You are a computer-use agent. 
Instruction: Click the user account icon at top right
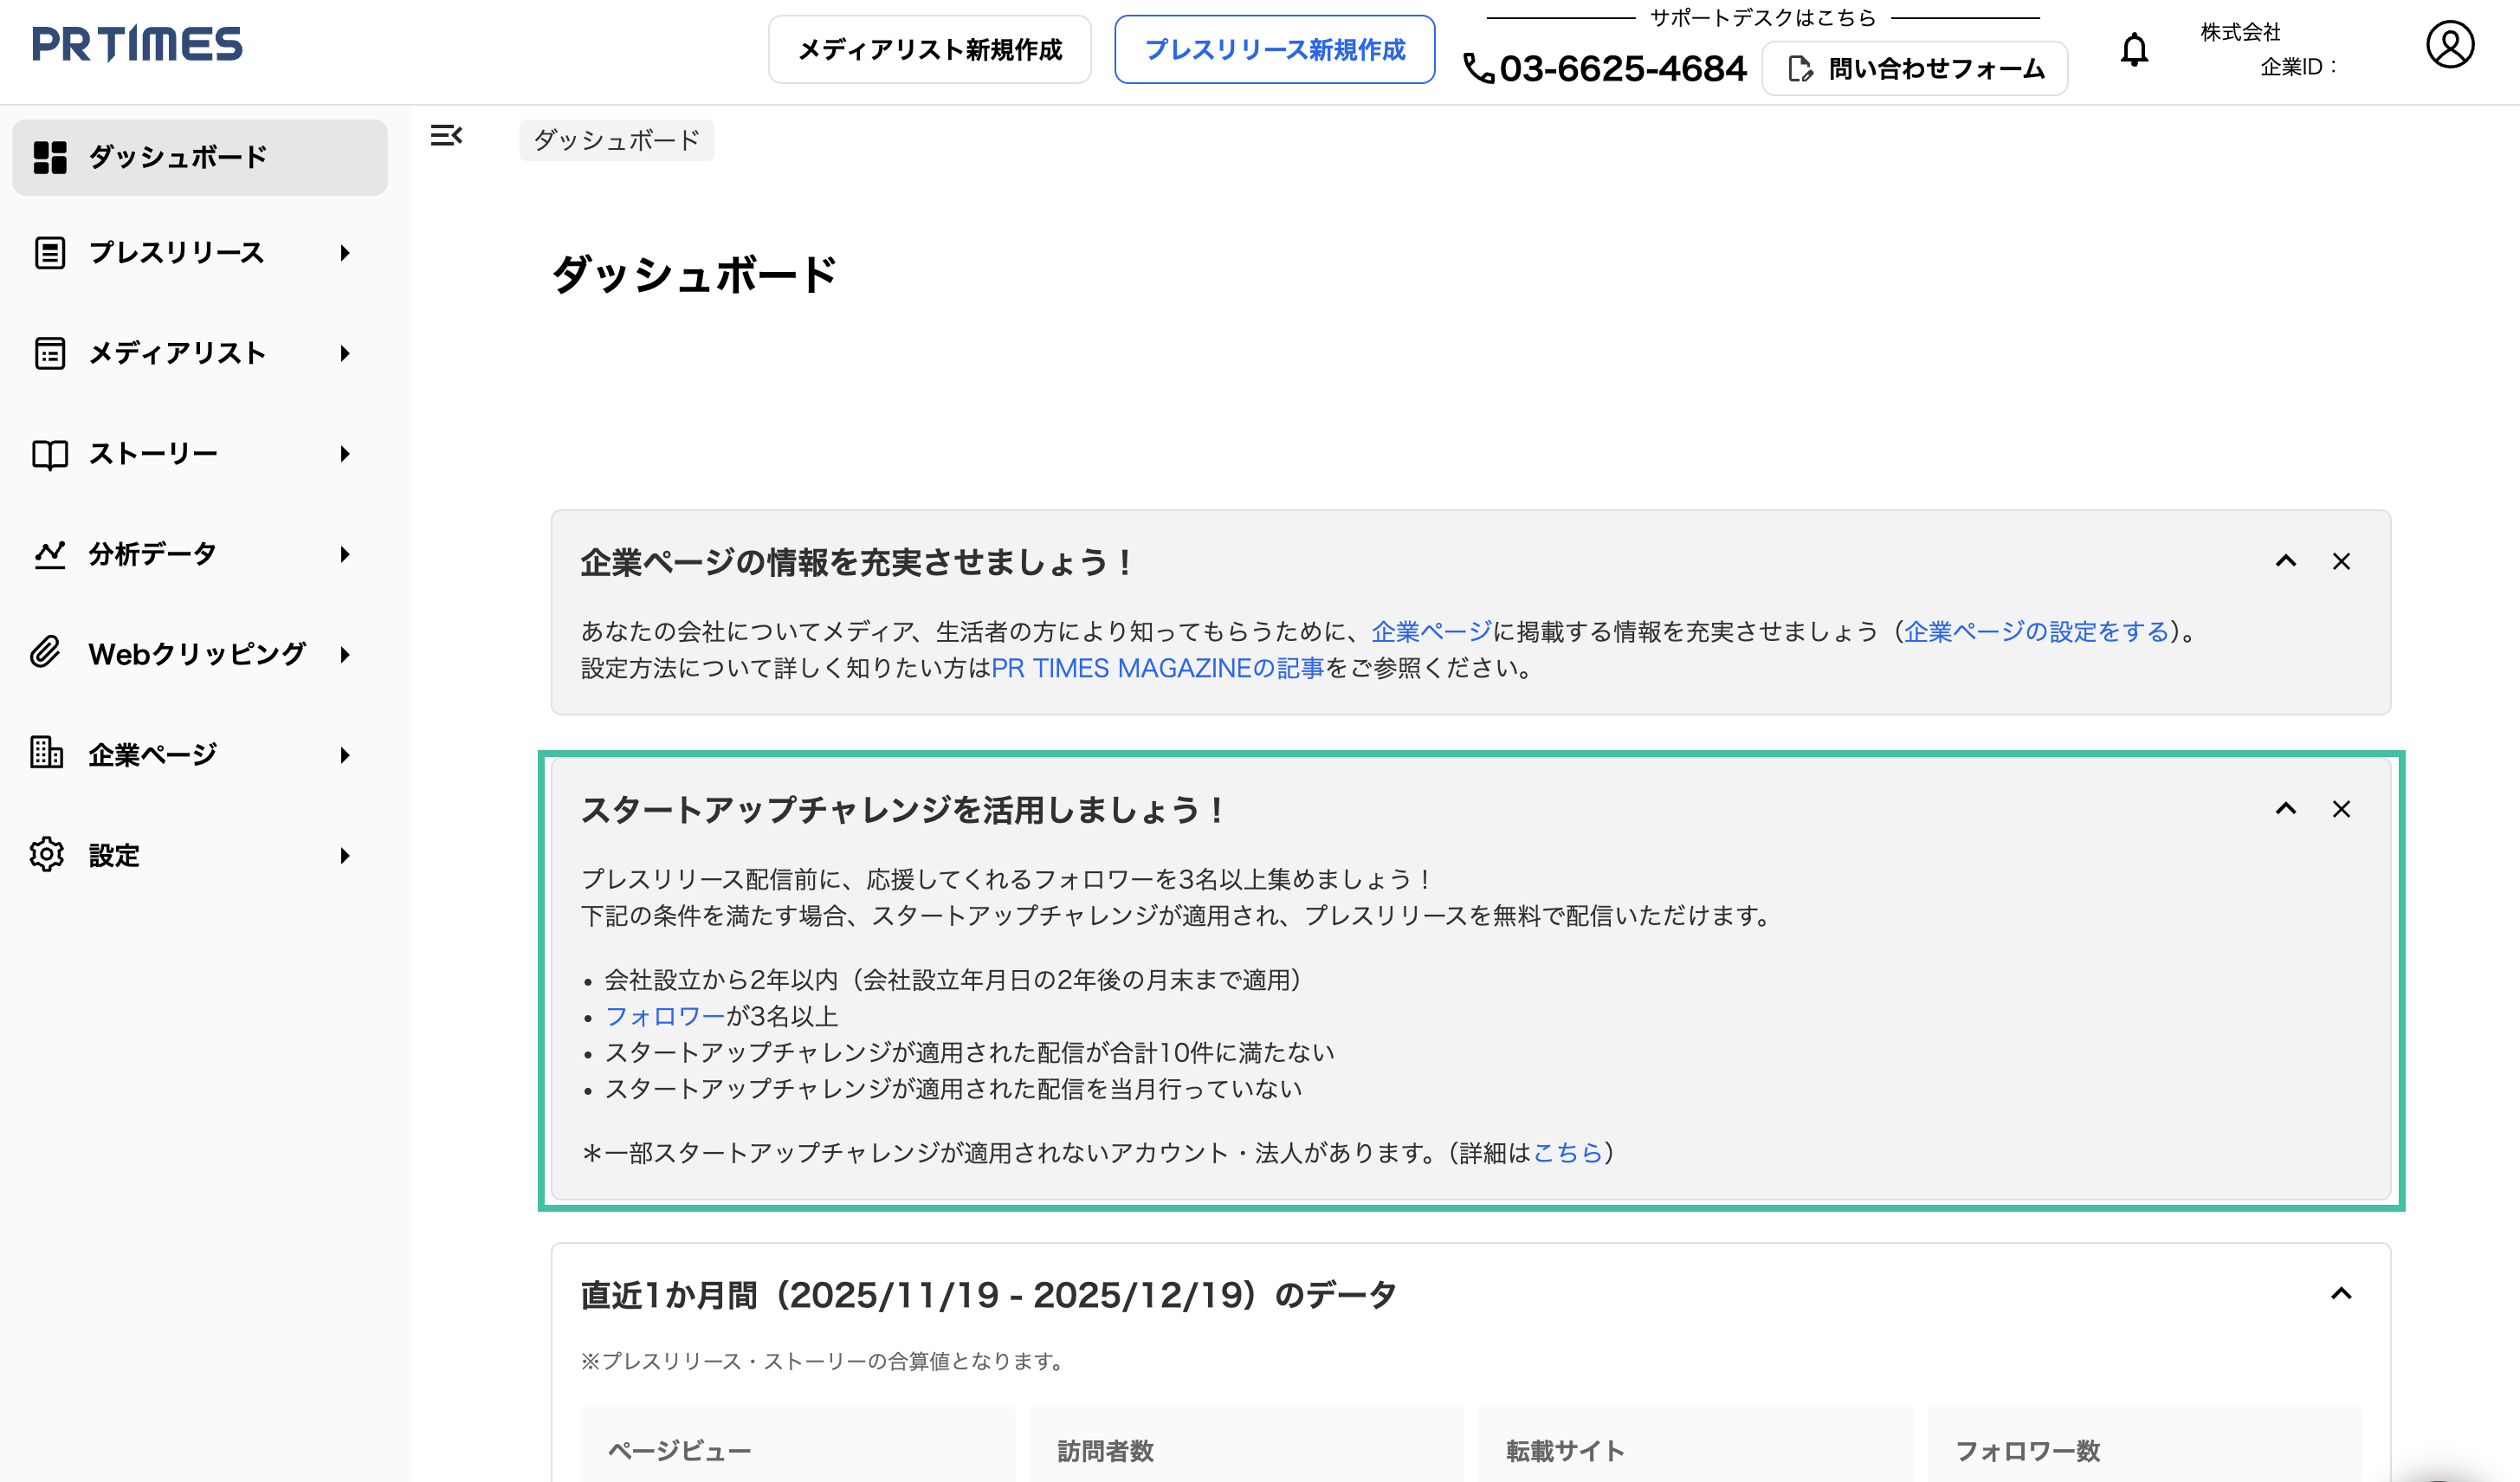[x=2450, y=44]
